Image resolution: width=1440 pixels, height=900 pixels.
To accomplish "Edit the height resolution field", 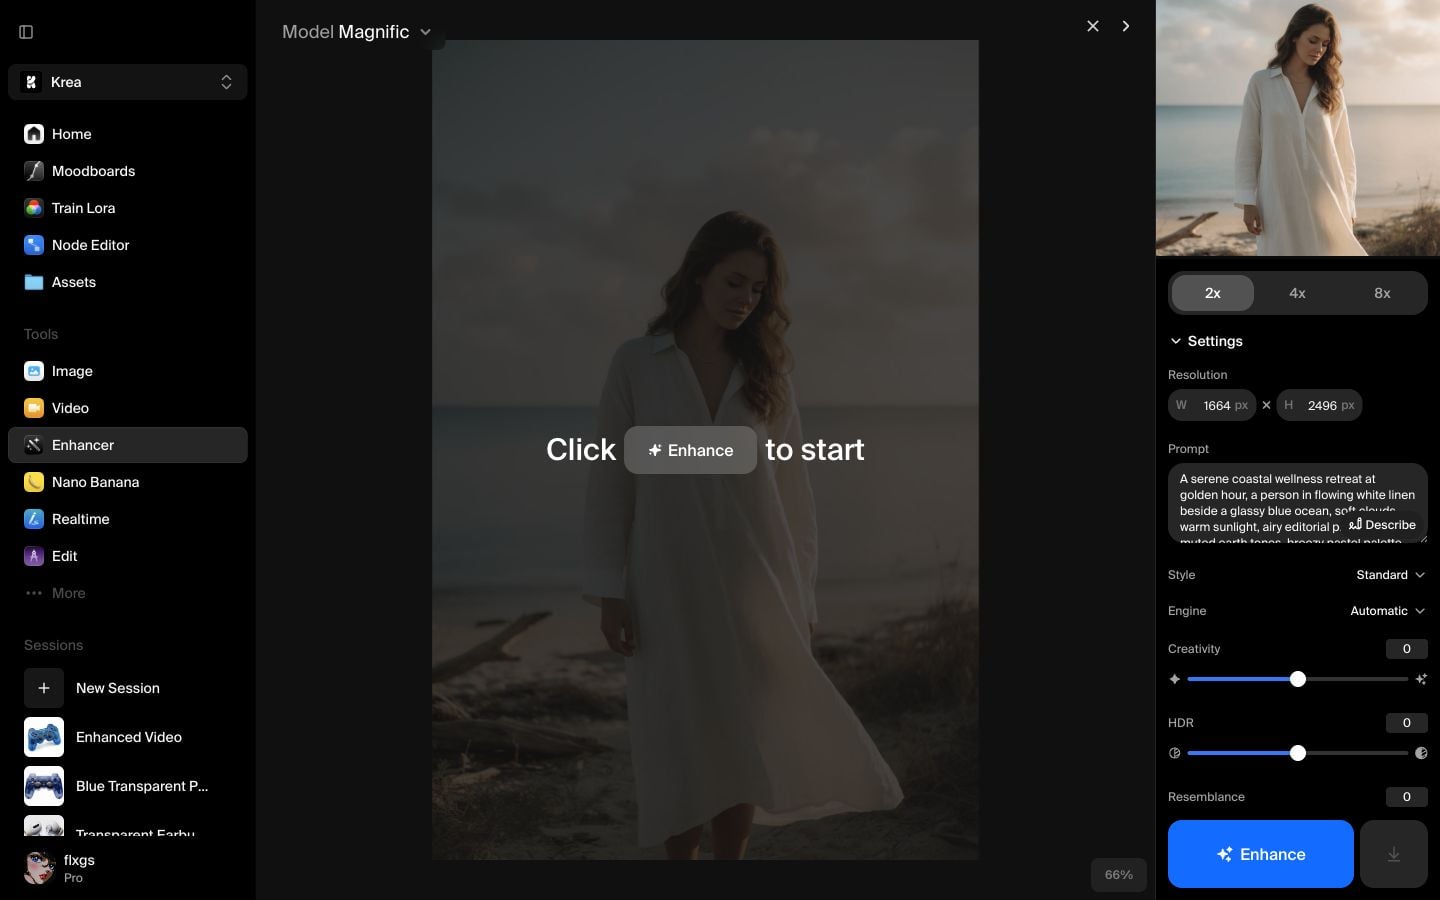I will click(x=1319, y=405).
